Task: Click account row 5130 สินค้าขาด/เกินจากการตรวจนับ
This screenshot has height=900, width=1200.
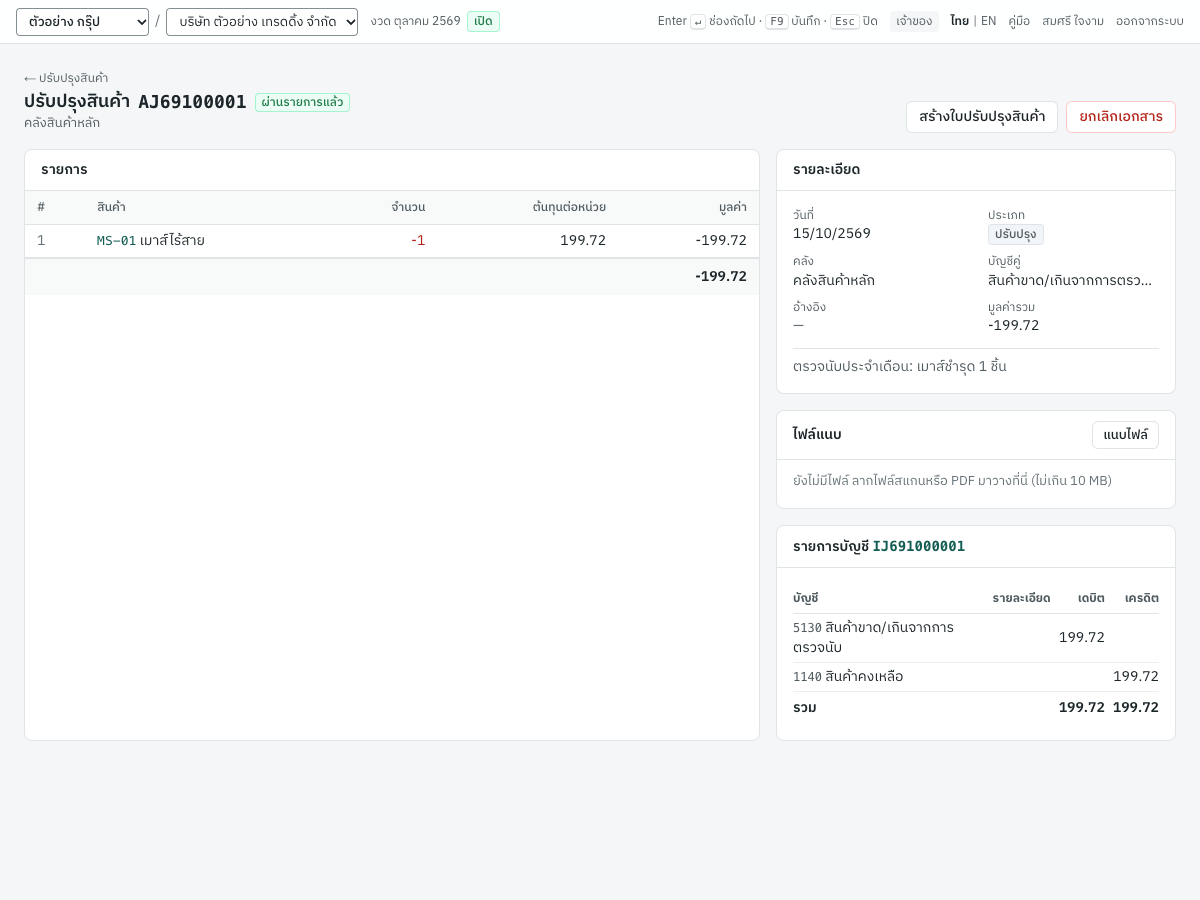Action: (976, 638)
